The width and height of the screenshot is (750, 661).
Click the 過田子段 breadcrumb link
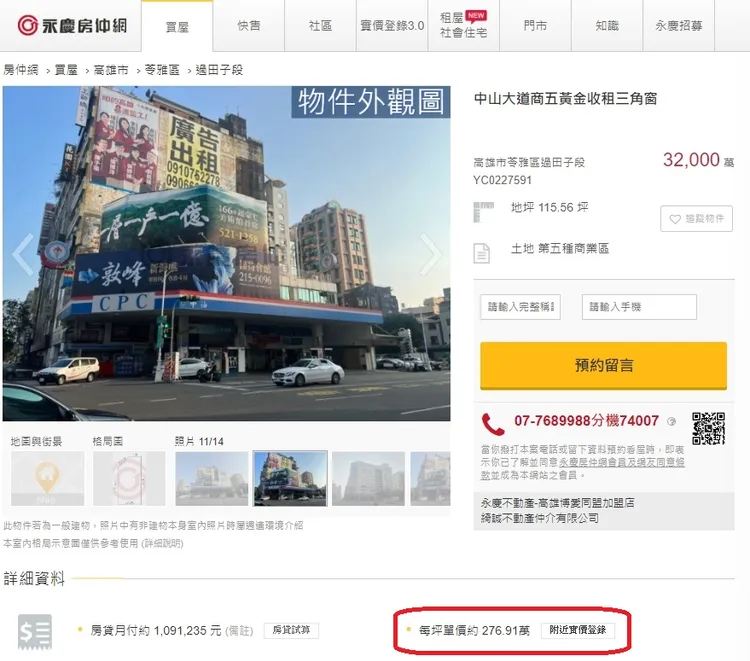click(219, 70)
